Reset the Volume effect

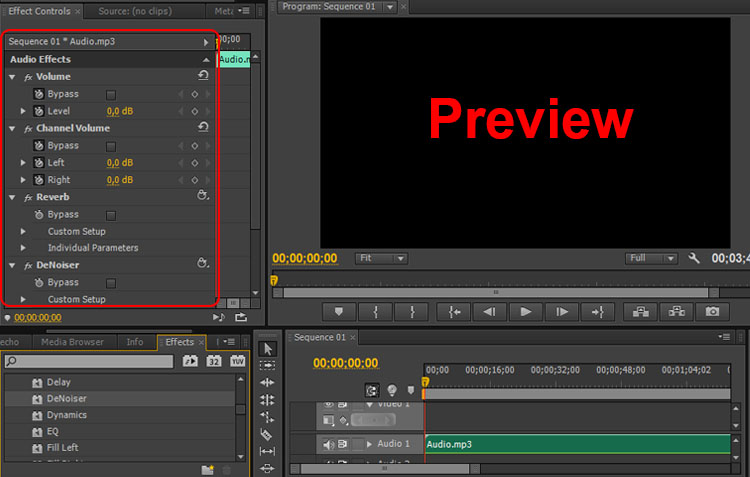click(203, 76)
